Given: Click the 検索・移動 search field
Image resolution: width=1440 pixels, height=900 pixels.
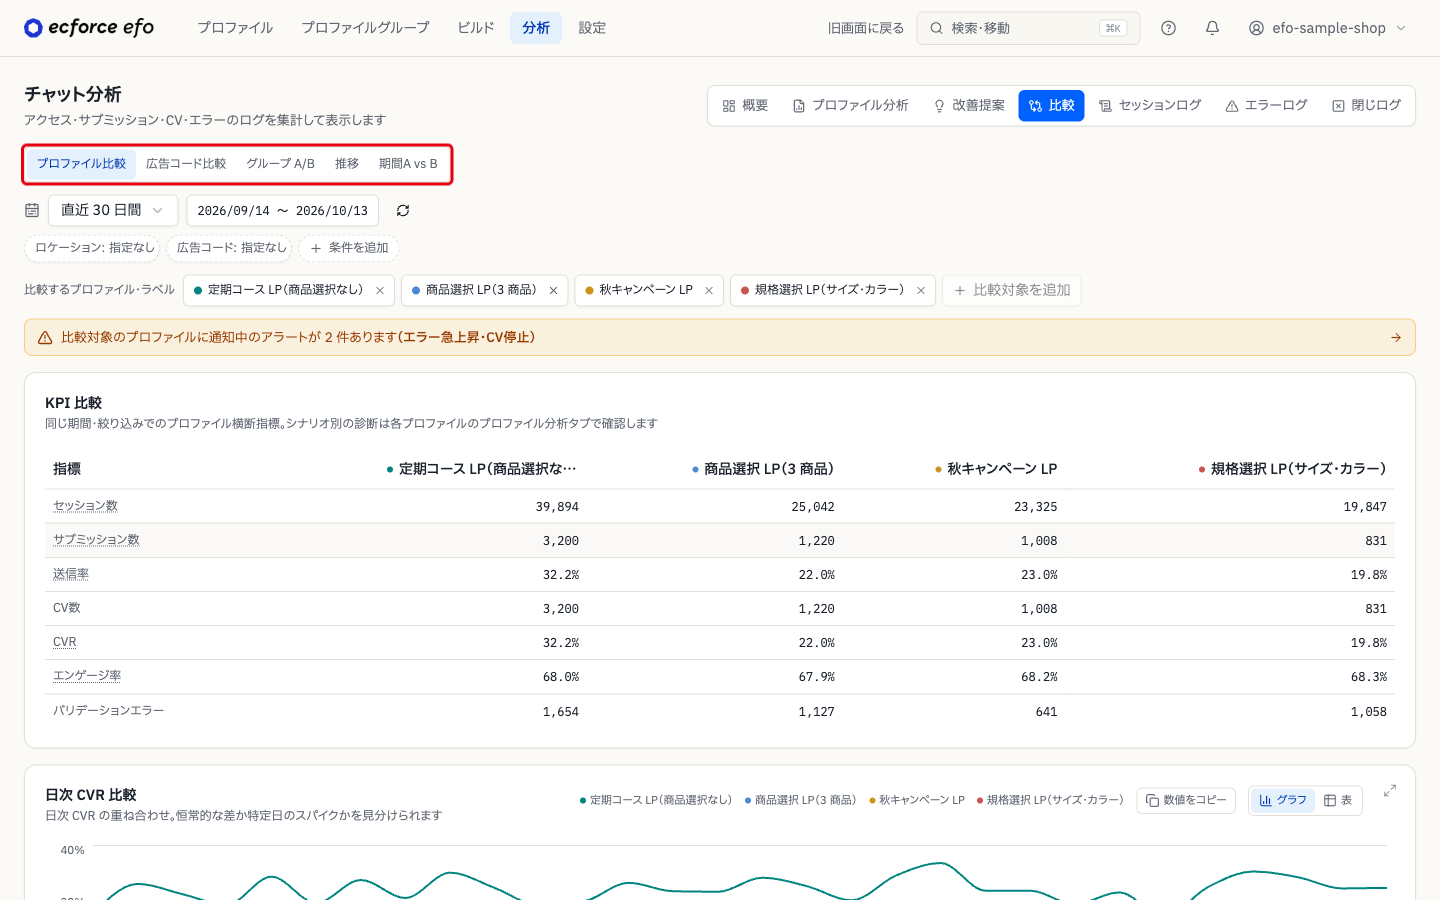Looking at the screenshot, I should (x=1028, y=28).
